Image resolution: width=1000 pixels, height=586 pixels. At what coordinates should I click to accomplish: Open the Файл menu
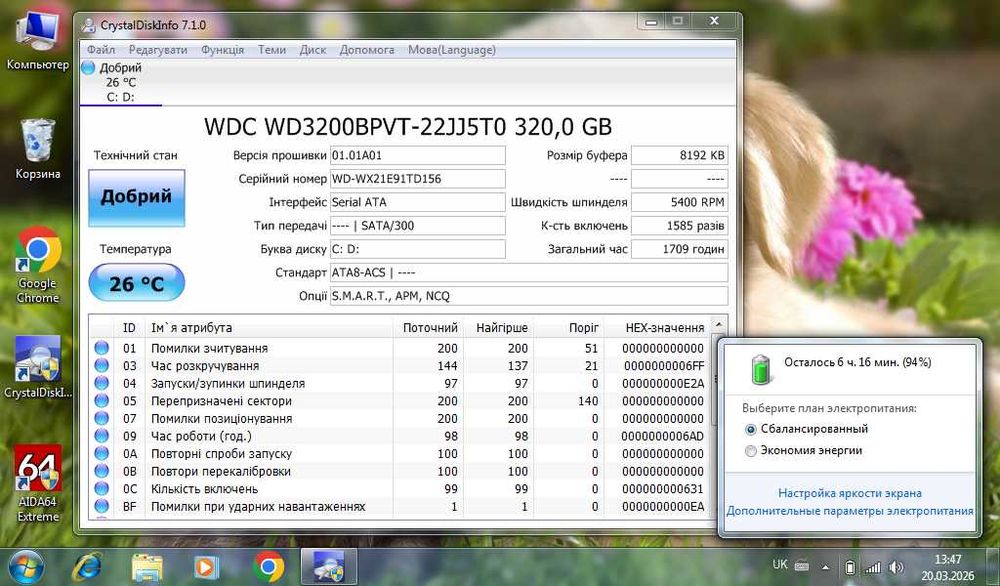101,50
